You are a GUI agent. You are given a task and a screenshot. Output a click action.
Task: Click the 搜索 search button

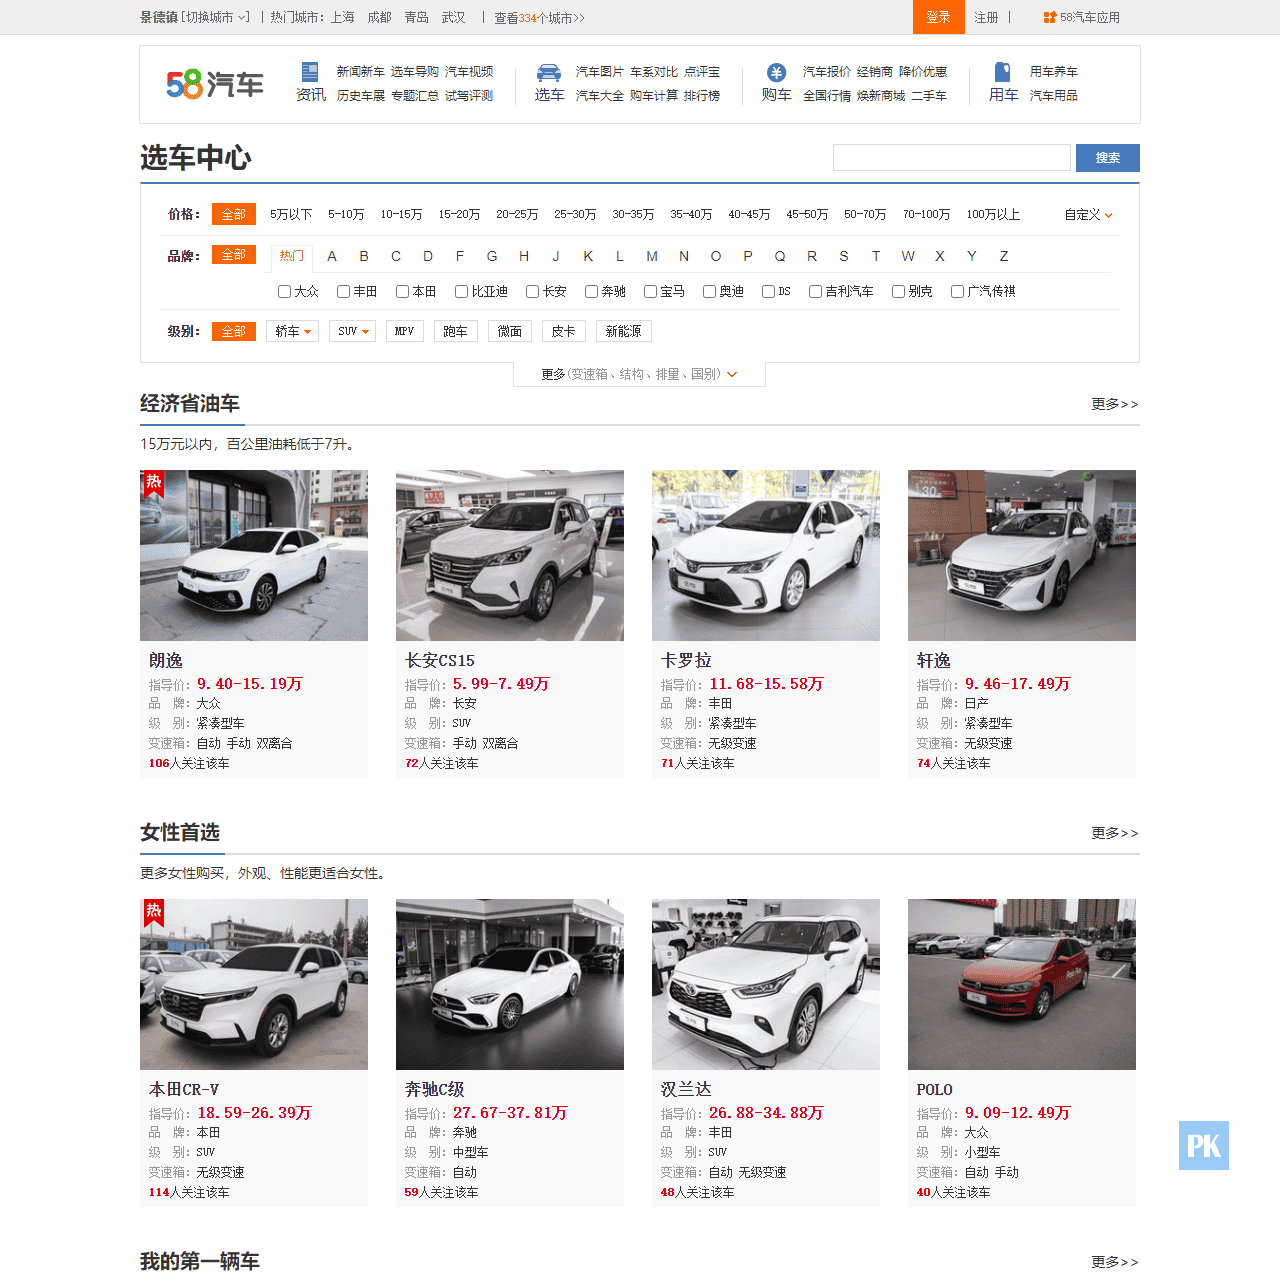[x=1108, y=158]
